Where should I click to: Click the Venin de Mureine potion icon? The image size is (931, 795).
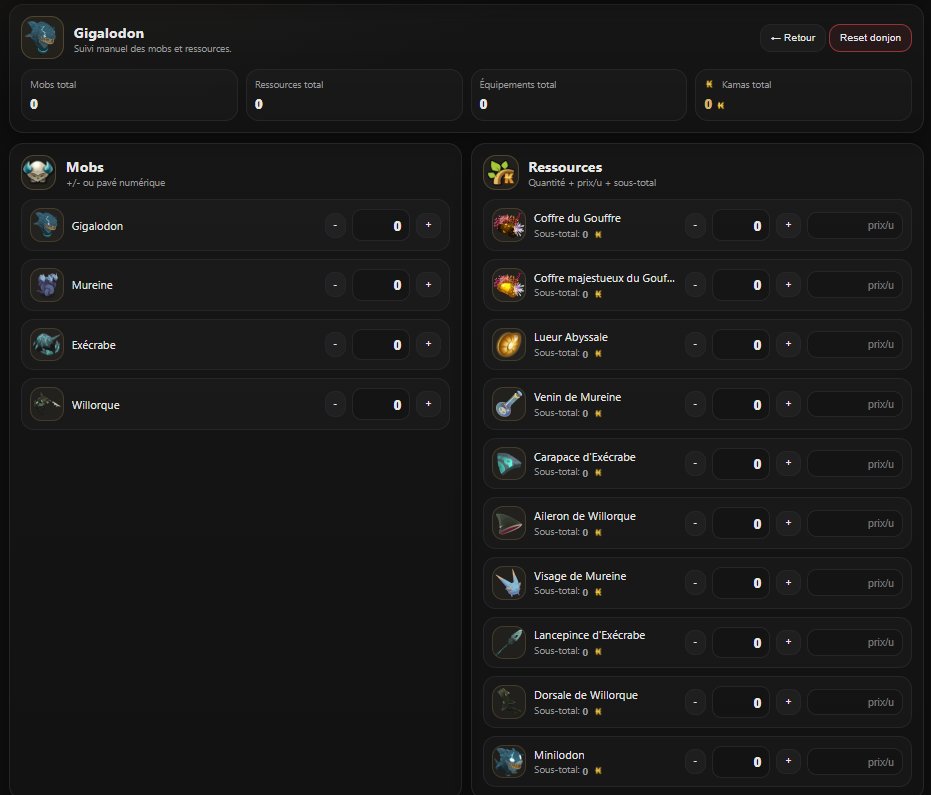[509, 404]
